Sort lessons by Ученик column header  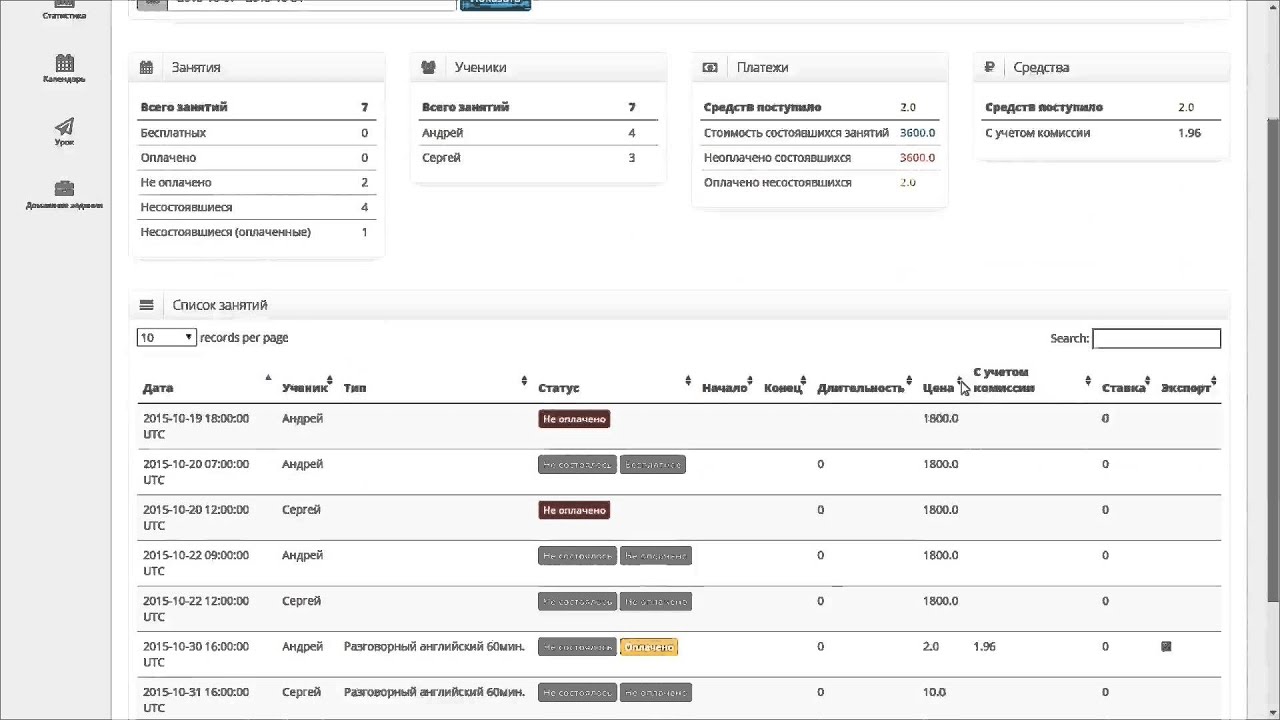(x=304, y=388)
